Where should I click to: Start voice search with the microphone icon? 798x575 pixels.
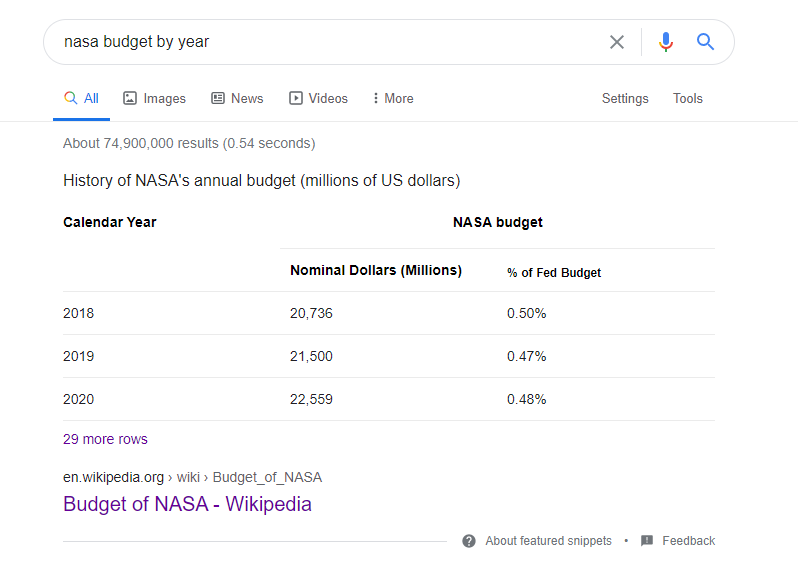(x=666, y=42)
